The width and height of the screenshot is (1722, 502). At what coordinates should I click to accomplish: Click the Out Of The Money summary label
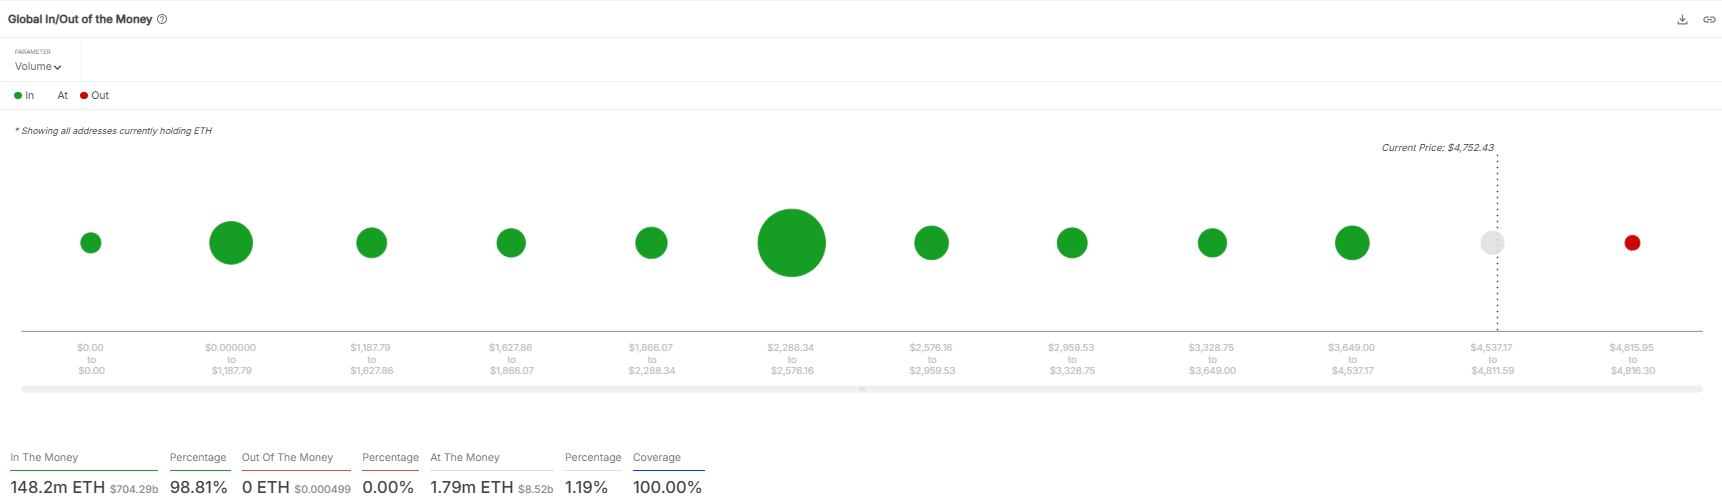[287, 458]
